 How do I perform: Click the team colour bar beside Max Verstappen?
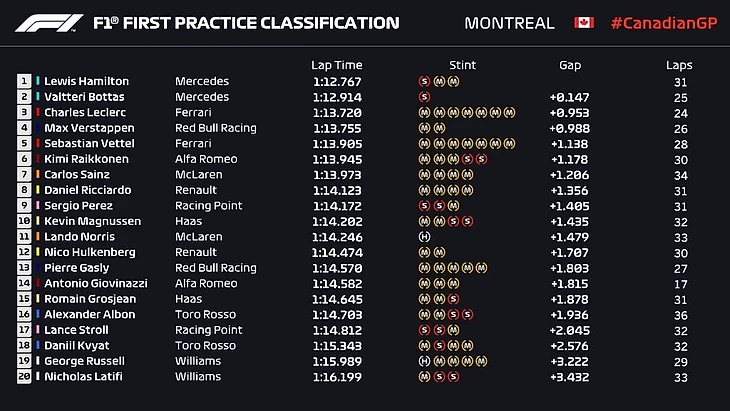click(38, 128)
